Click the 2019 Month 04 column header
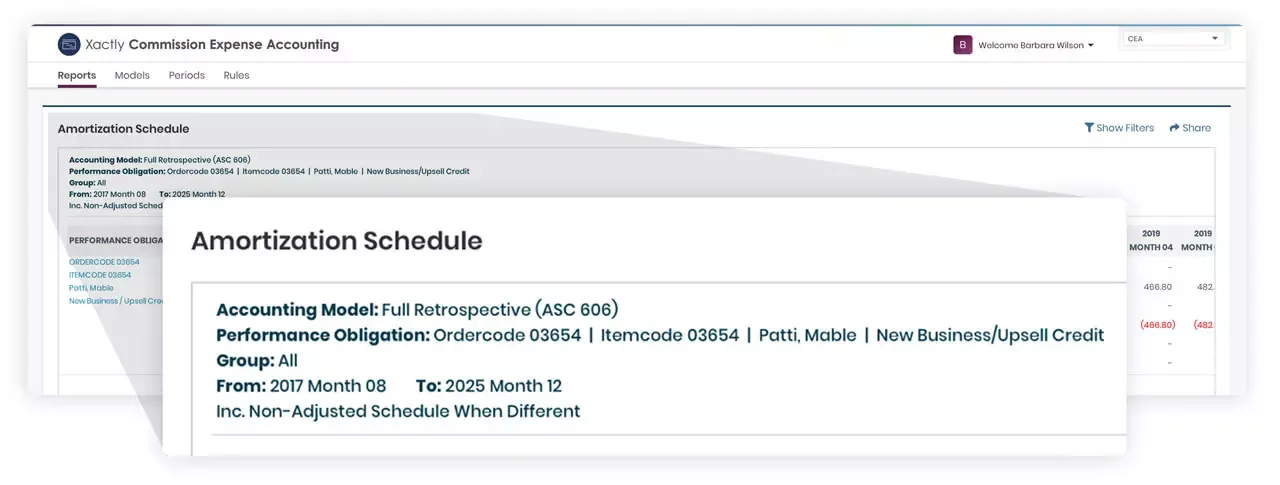This screenshot has height=485, width=1280. point(1151,240)
